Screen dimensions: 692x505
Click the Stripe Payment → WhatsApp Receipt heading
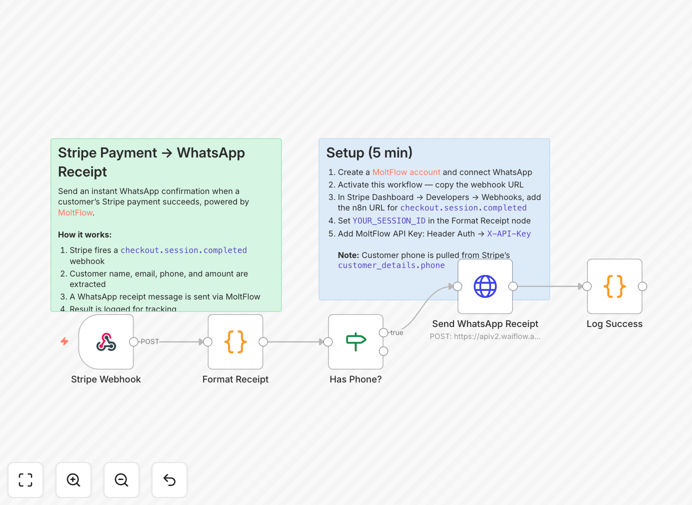point(151,162)
